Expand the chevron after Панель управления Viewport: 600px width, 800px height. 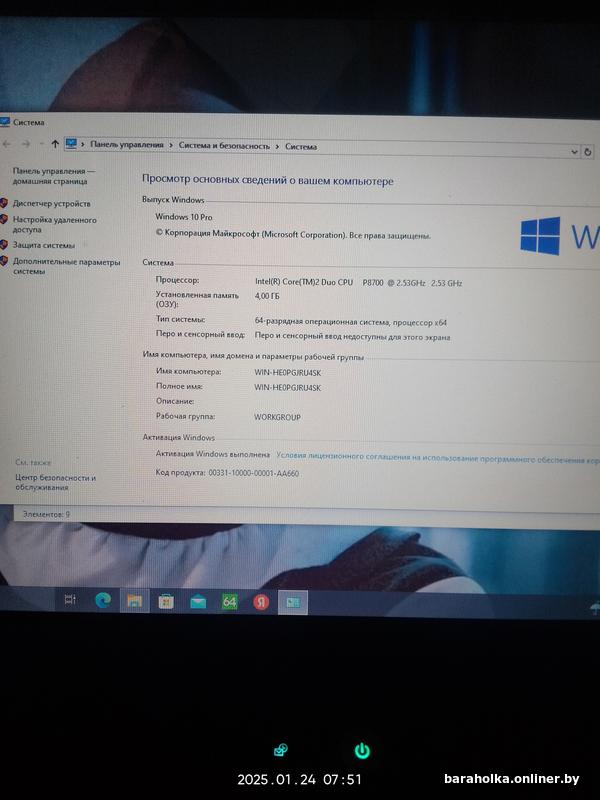(x=171, y=146)
